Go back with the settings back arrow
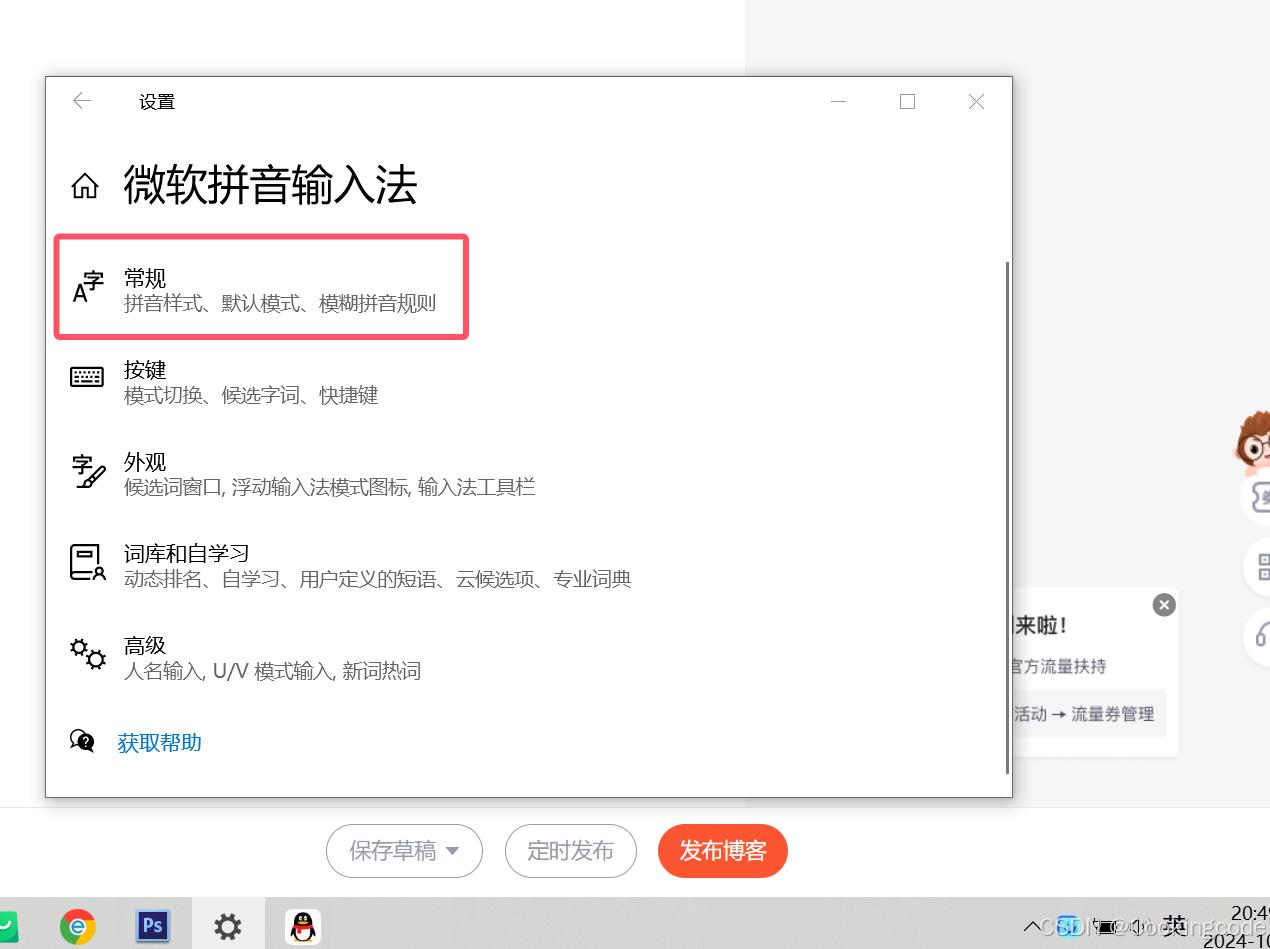Image resolution: width=1270 pixels, height=949 pixels. [82, 101]
